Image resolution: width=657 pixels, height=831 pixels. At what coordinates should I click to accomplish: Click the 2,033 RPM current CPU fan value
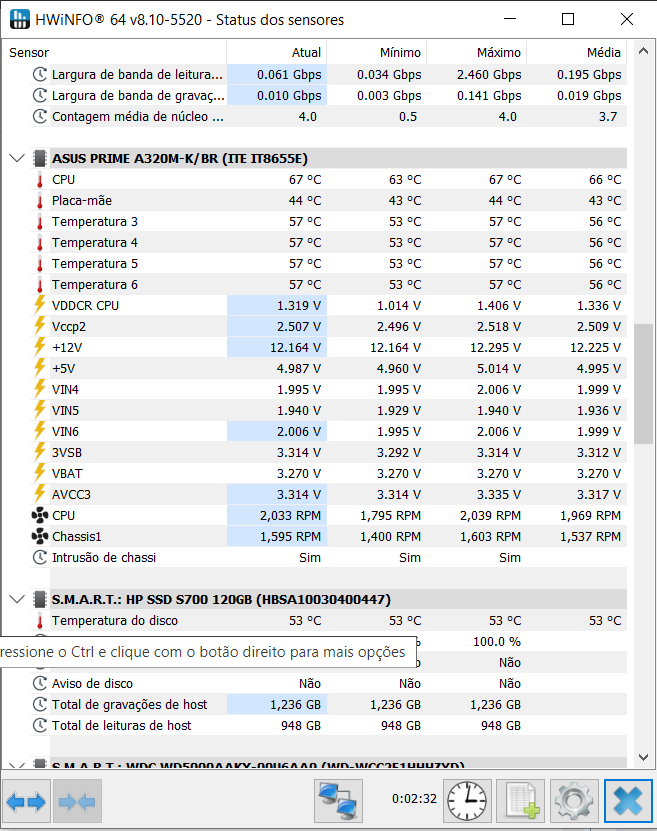coord(290,516)
